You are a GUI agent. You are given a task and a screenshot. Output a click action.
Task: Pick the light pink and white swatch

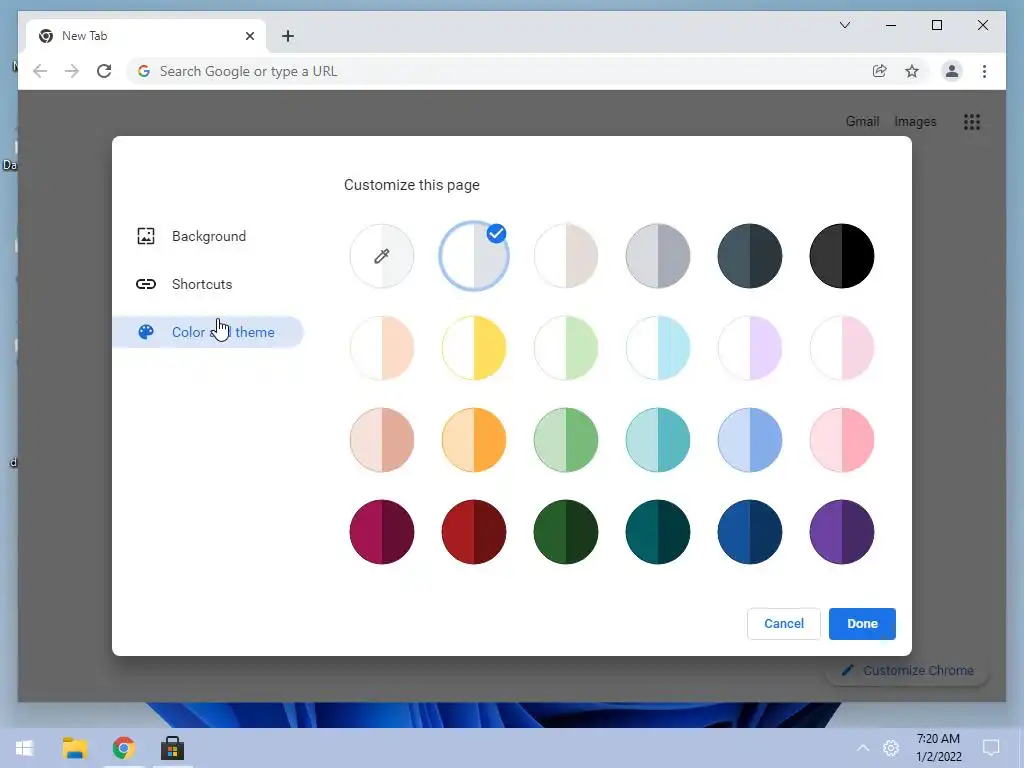(842, 348)
